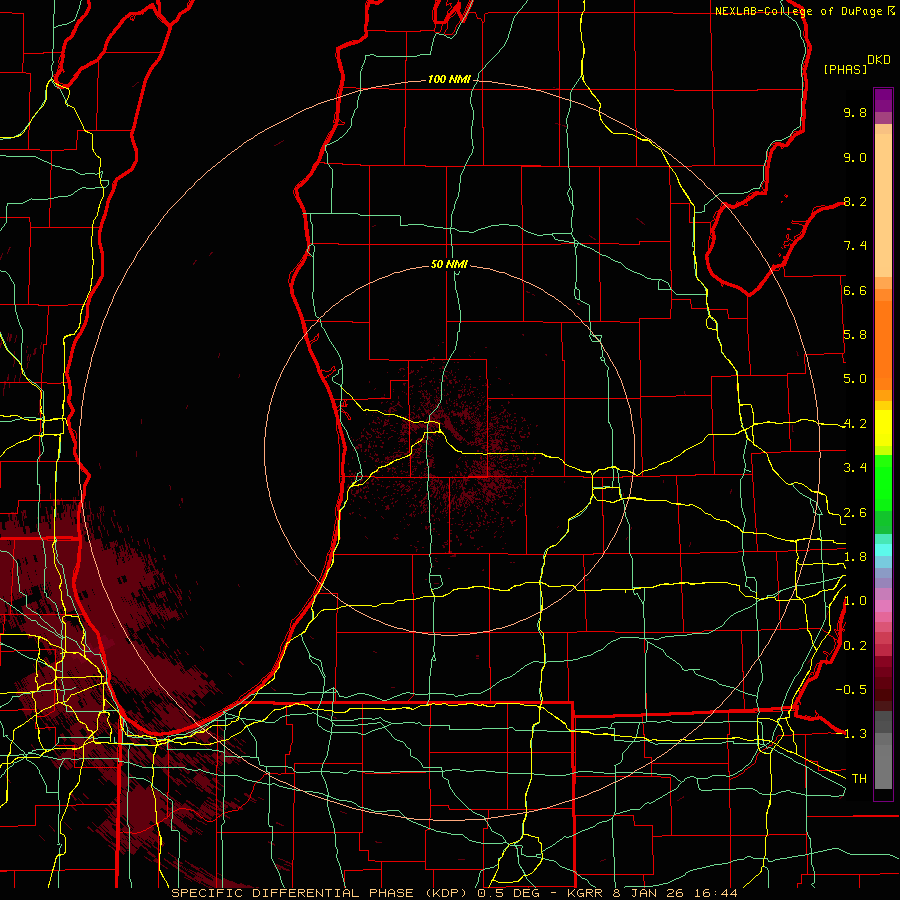Click the 1.8 scale value

[855, 557]
